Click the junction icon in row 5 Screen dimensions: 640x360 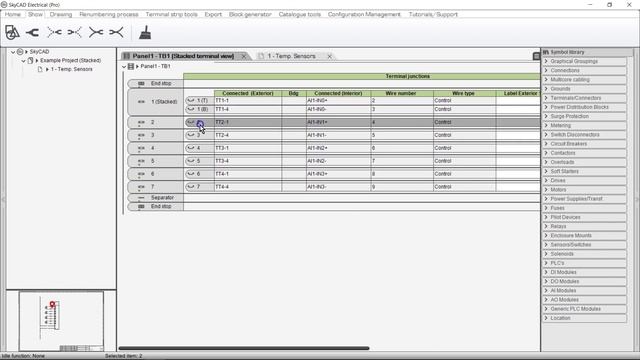191,161
